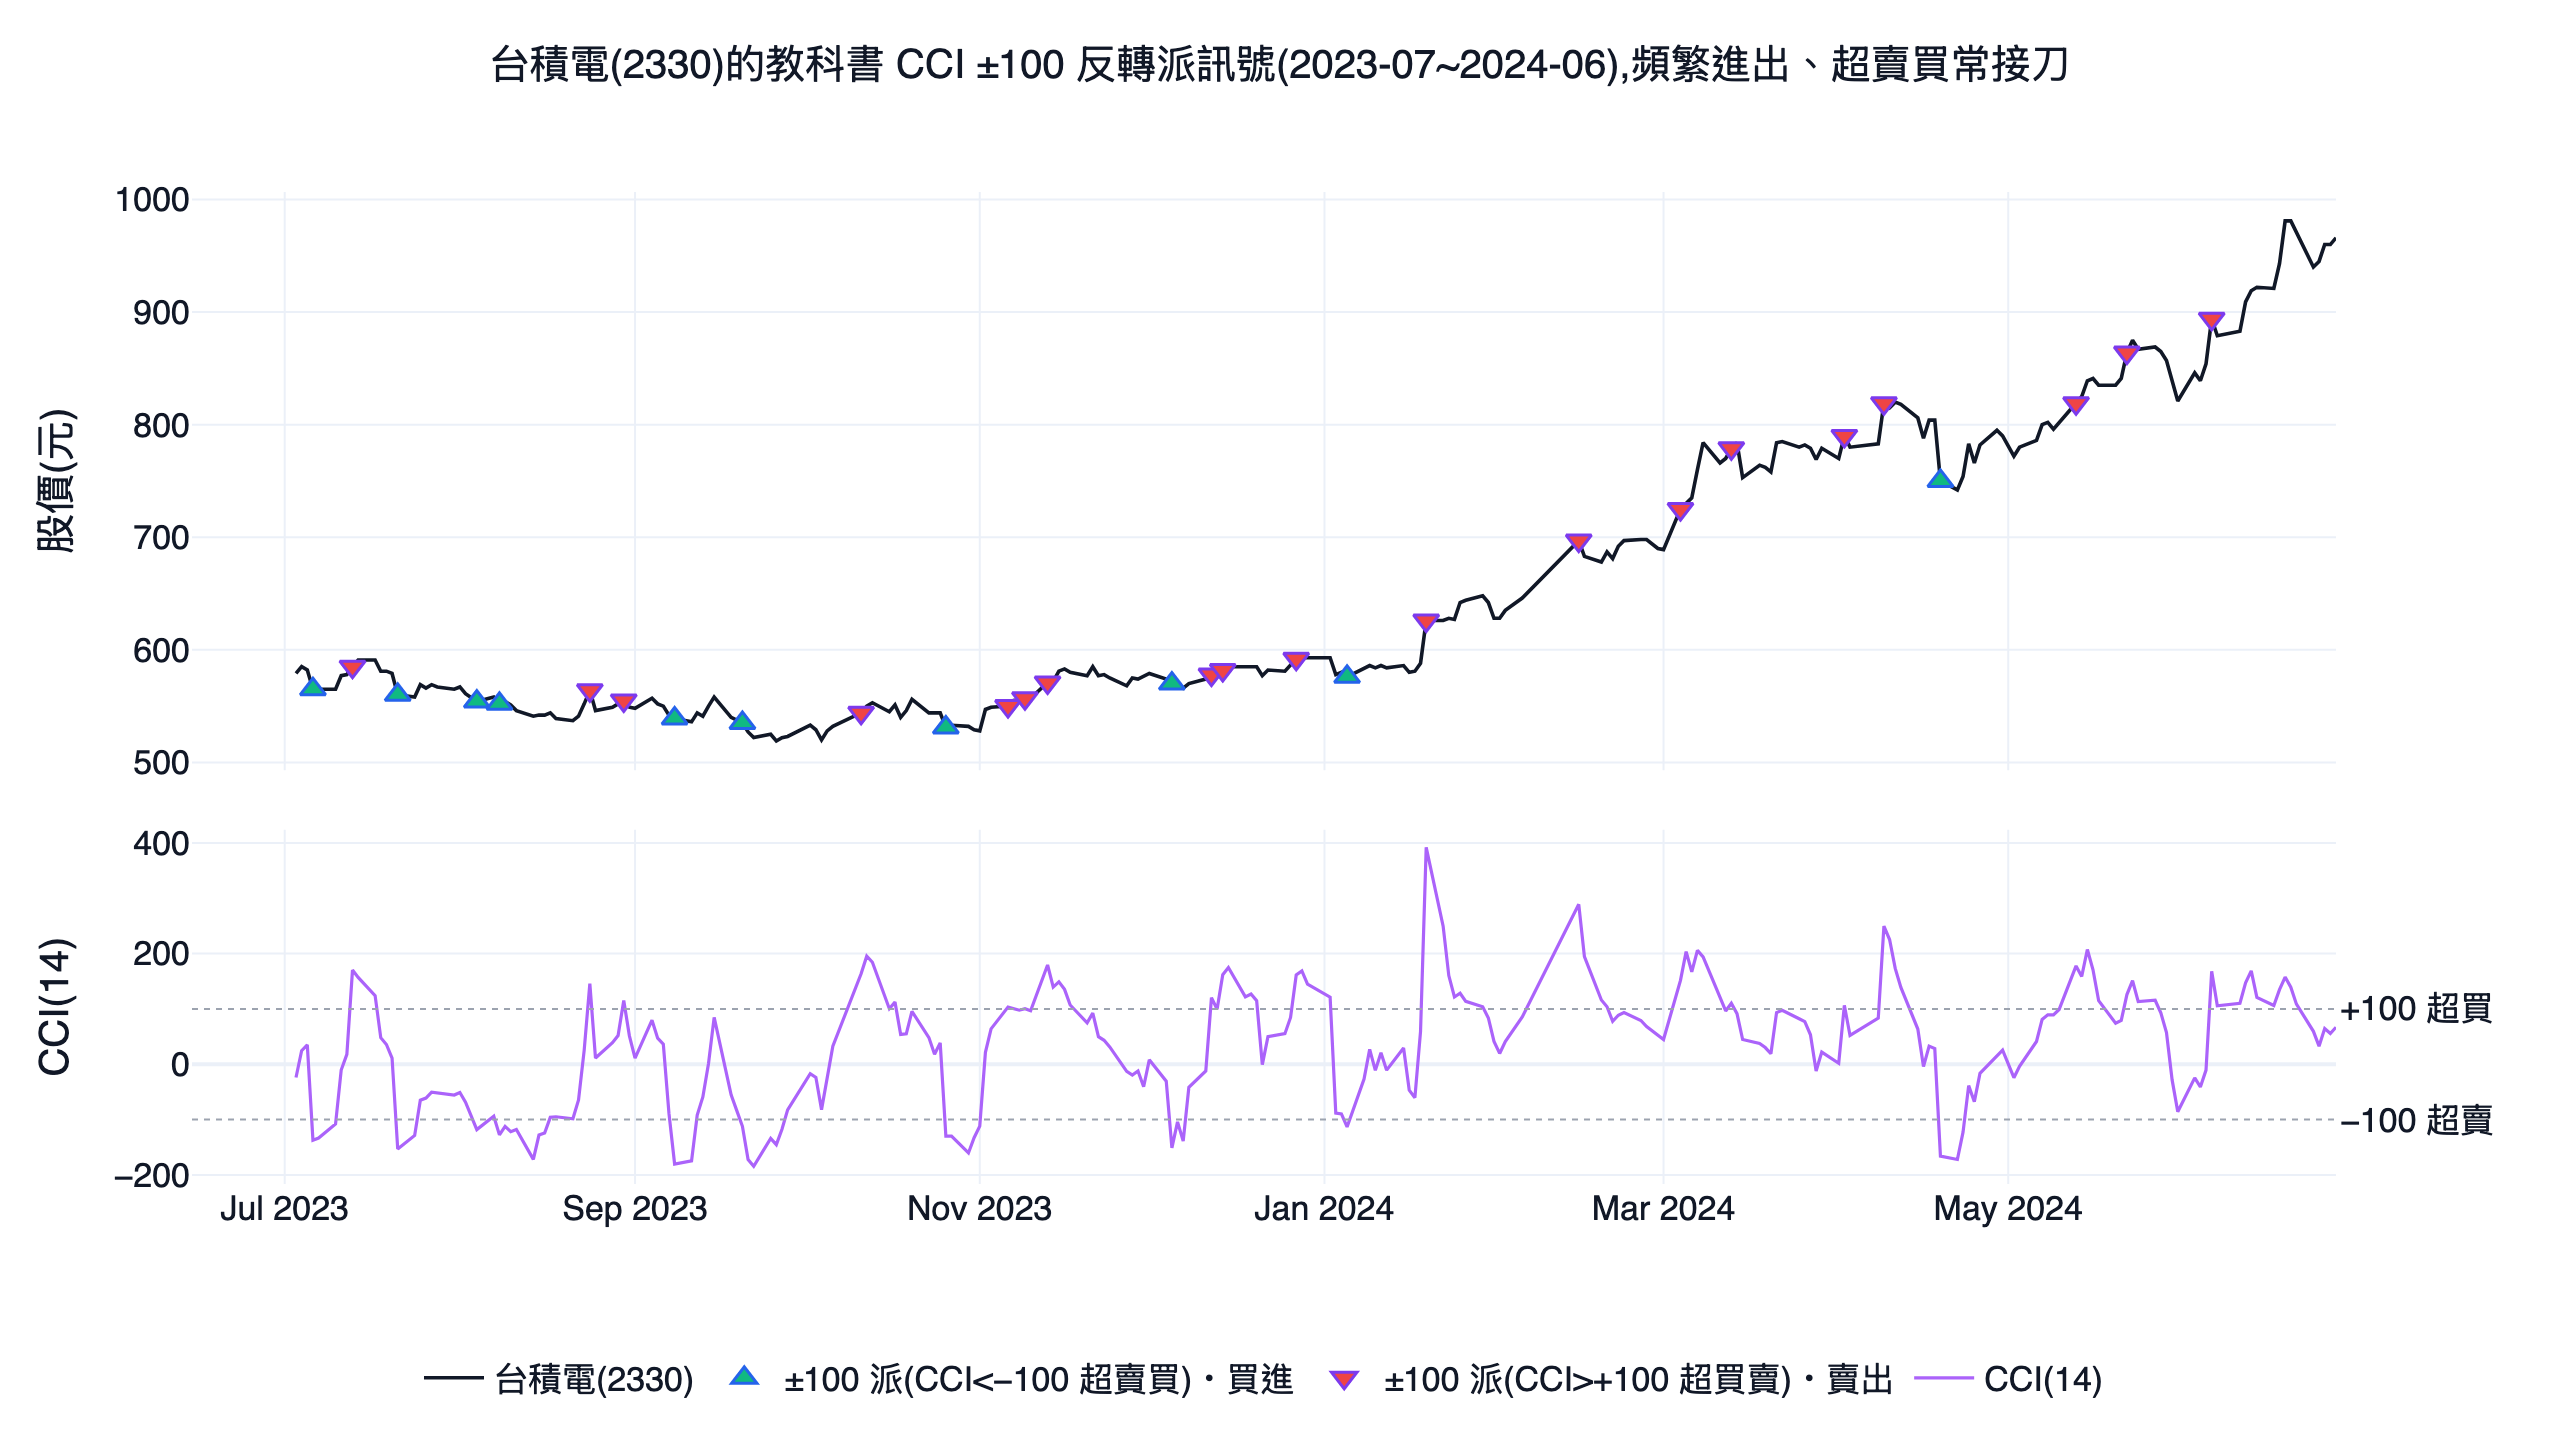Select the mid-May 2024 sell marker near 818
The height and width of the screenshot is (1440, 2560).
(2075, 406)
